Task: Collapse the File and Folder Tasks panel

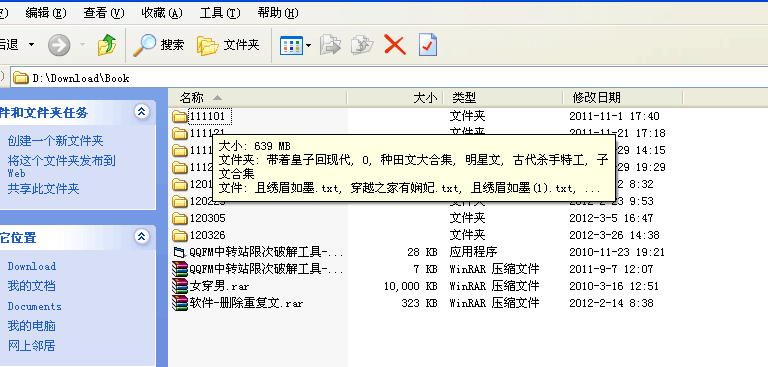Action: click(142, 112)
